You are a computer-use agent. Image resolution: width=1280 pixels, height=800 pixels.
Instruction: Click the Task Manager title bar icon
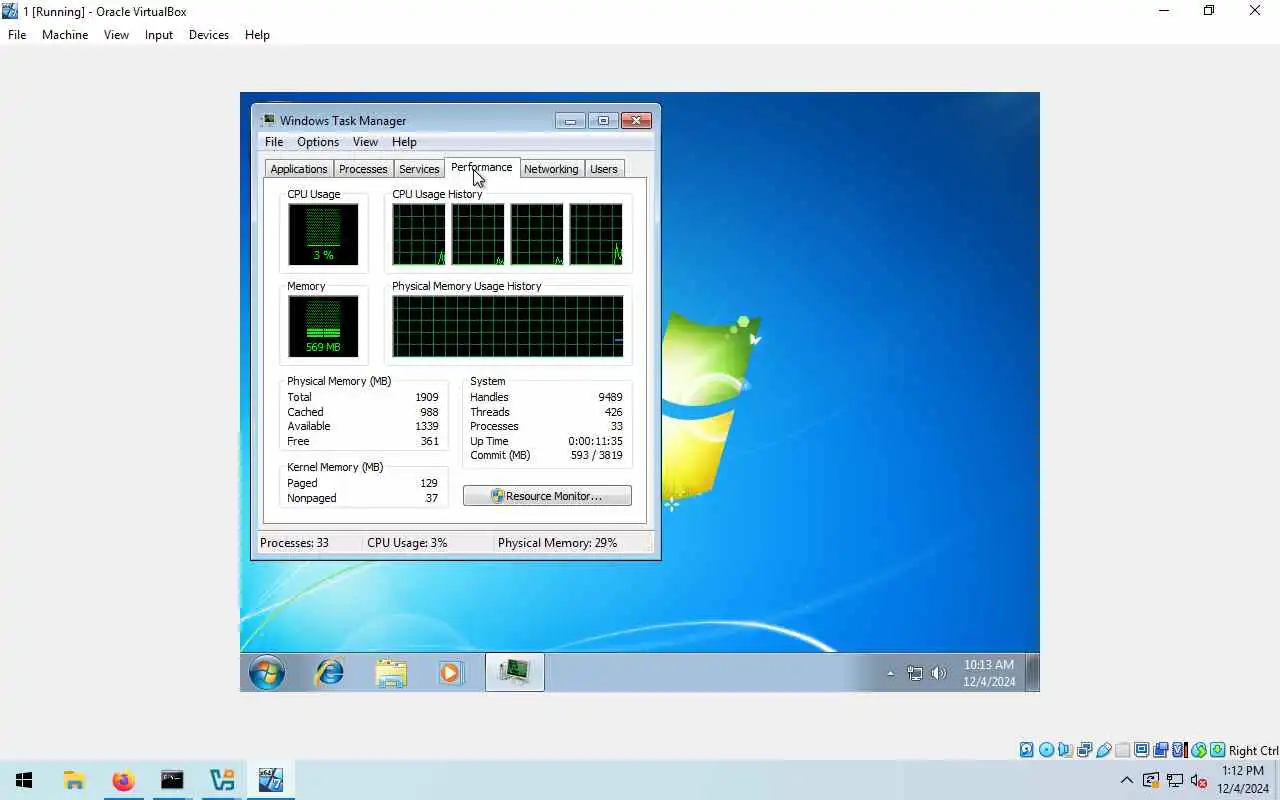tap(268, 121)
